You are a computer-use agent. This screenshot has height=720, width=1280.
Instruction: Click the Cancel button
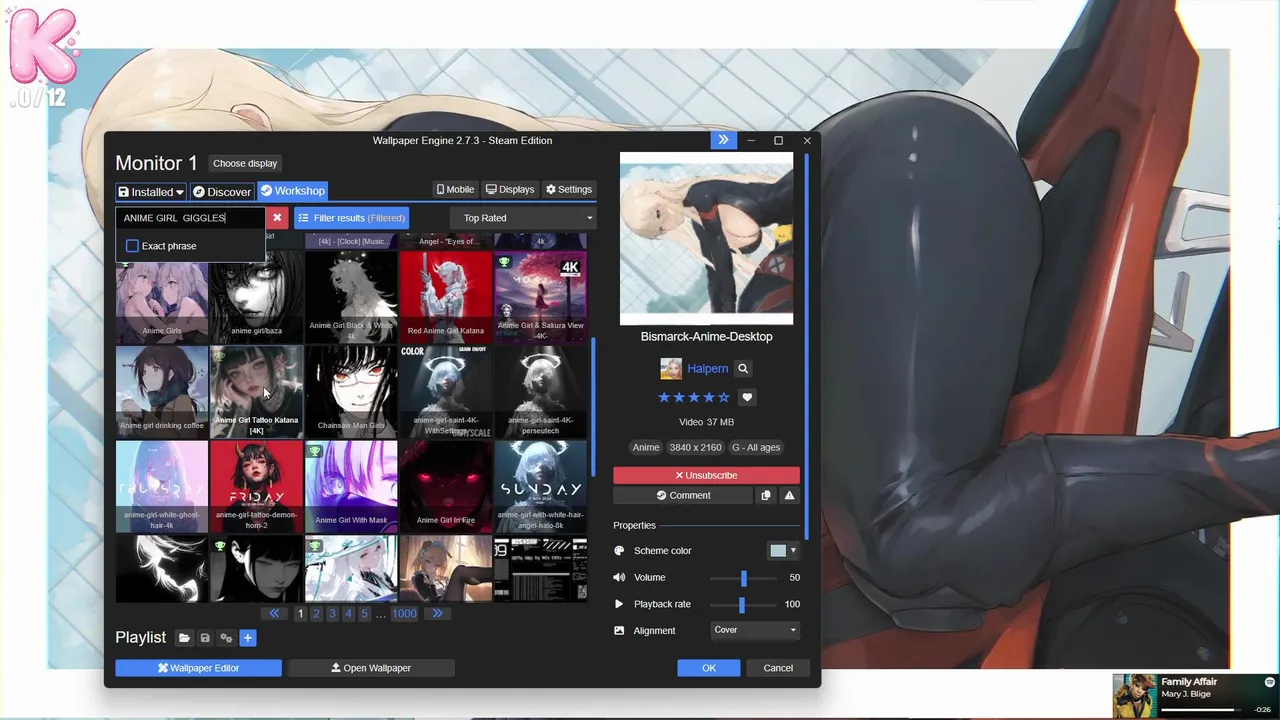(778, 668)
